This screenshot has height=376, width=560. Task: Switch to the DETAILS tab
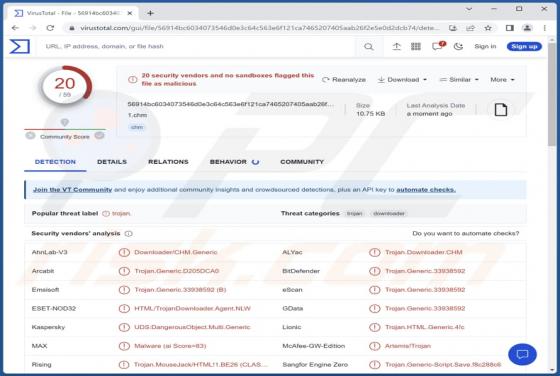pos(112,162)
